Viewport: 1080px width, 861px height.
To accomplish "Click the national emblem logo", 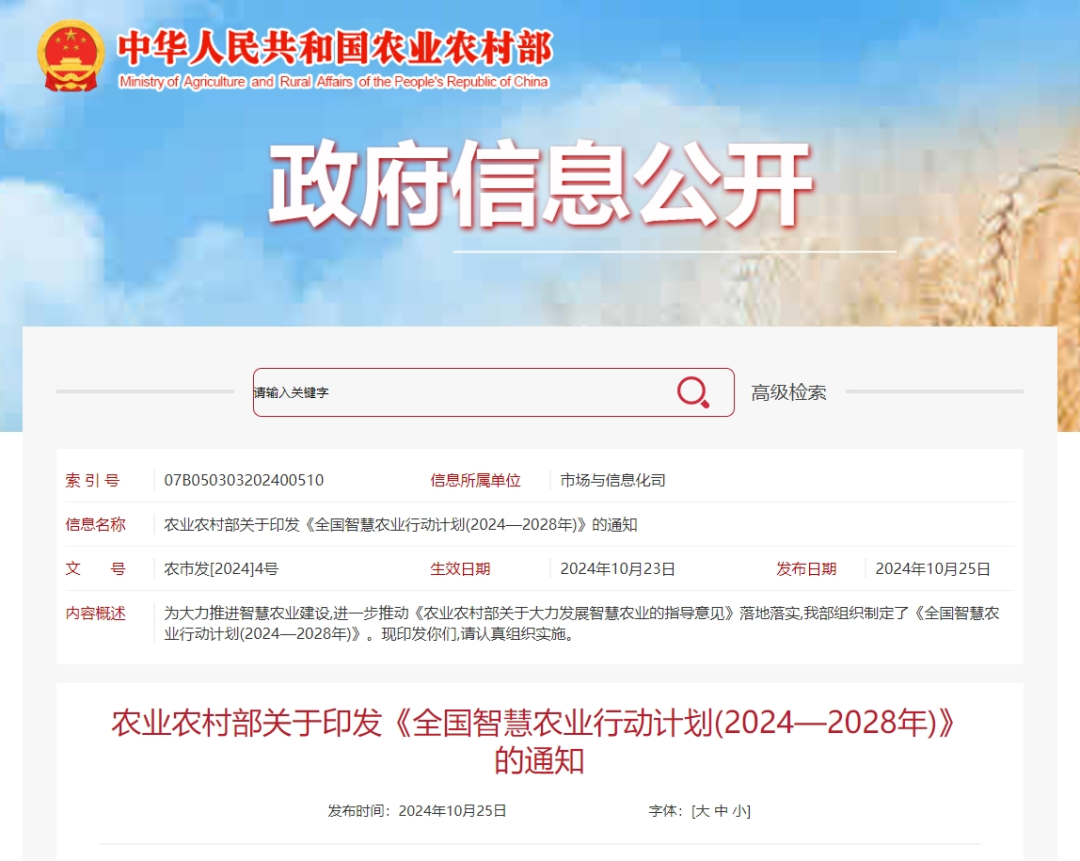I will (70, 57).
